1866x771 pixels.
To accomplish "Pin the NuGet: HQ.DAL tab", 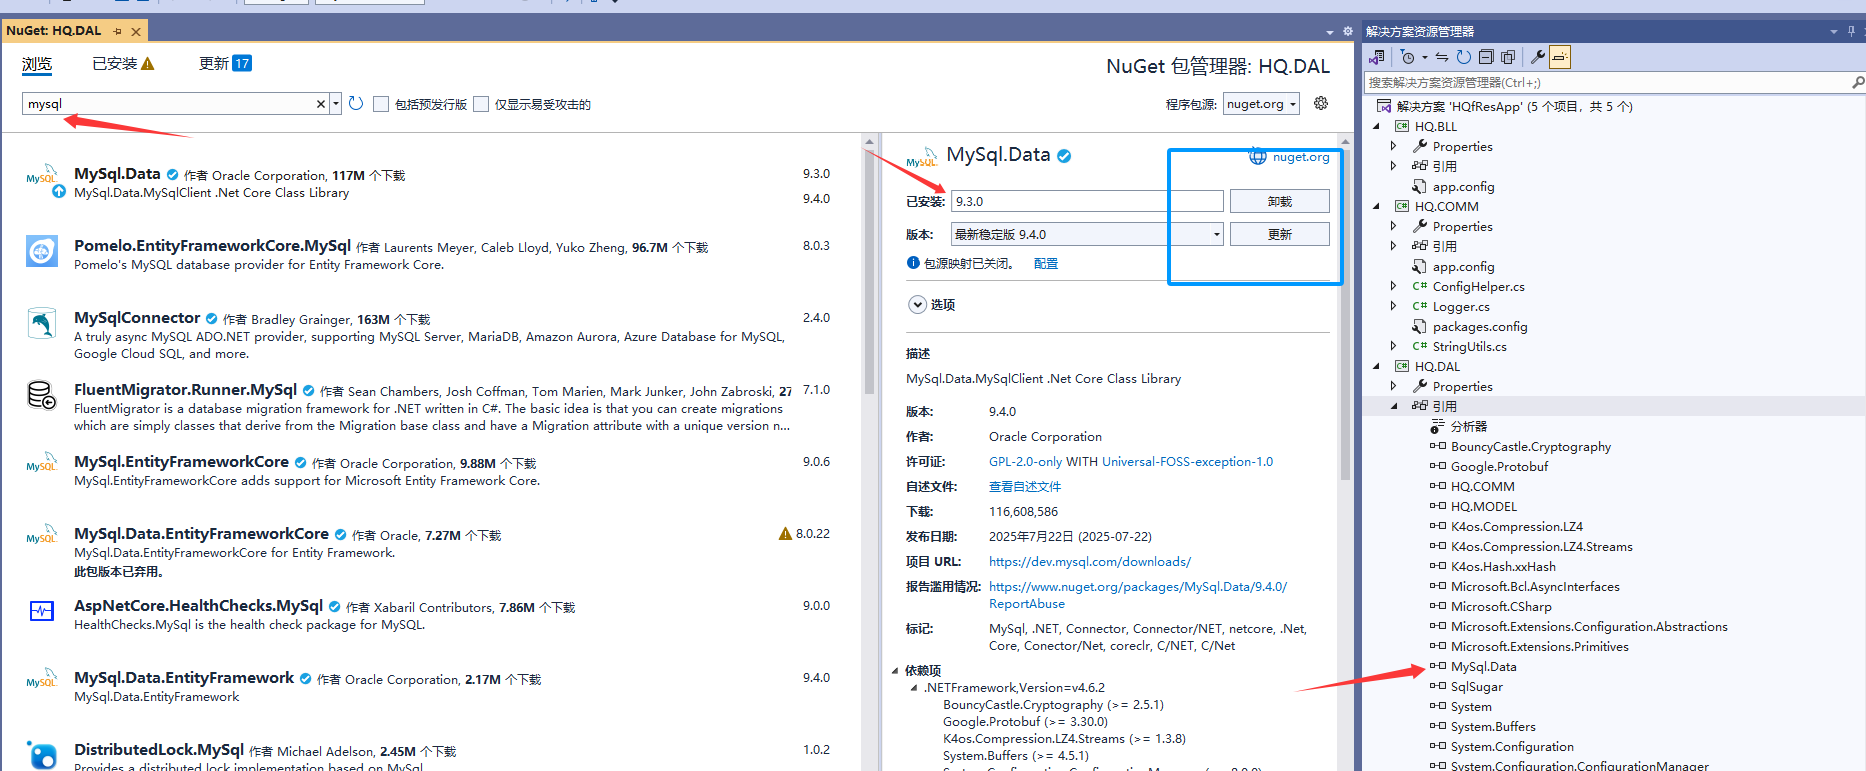I will 117,32.
